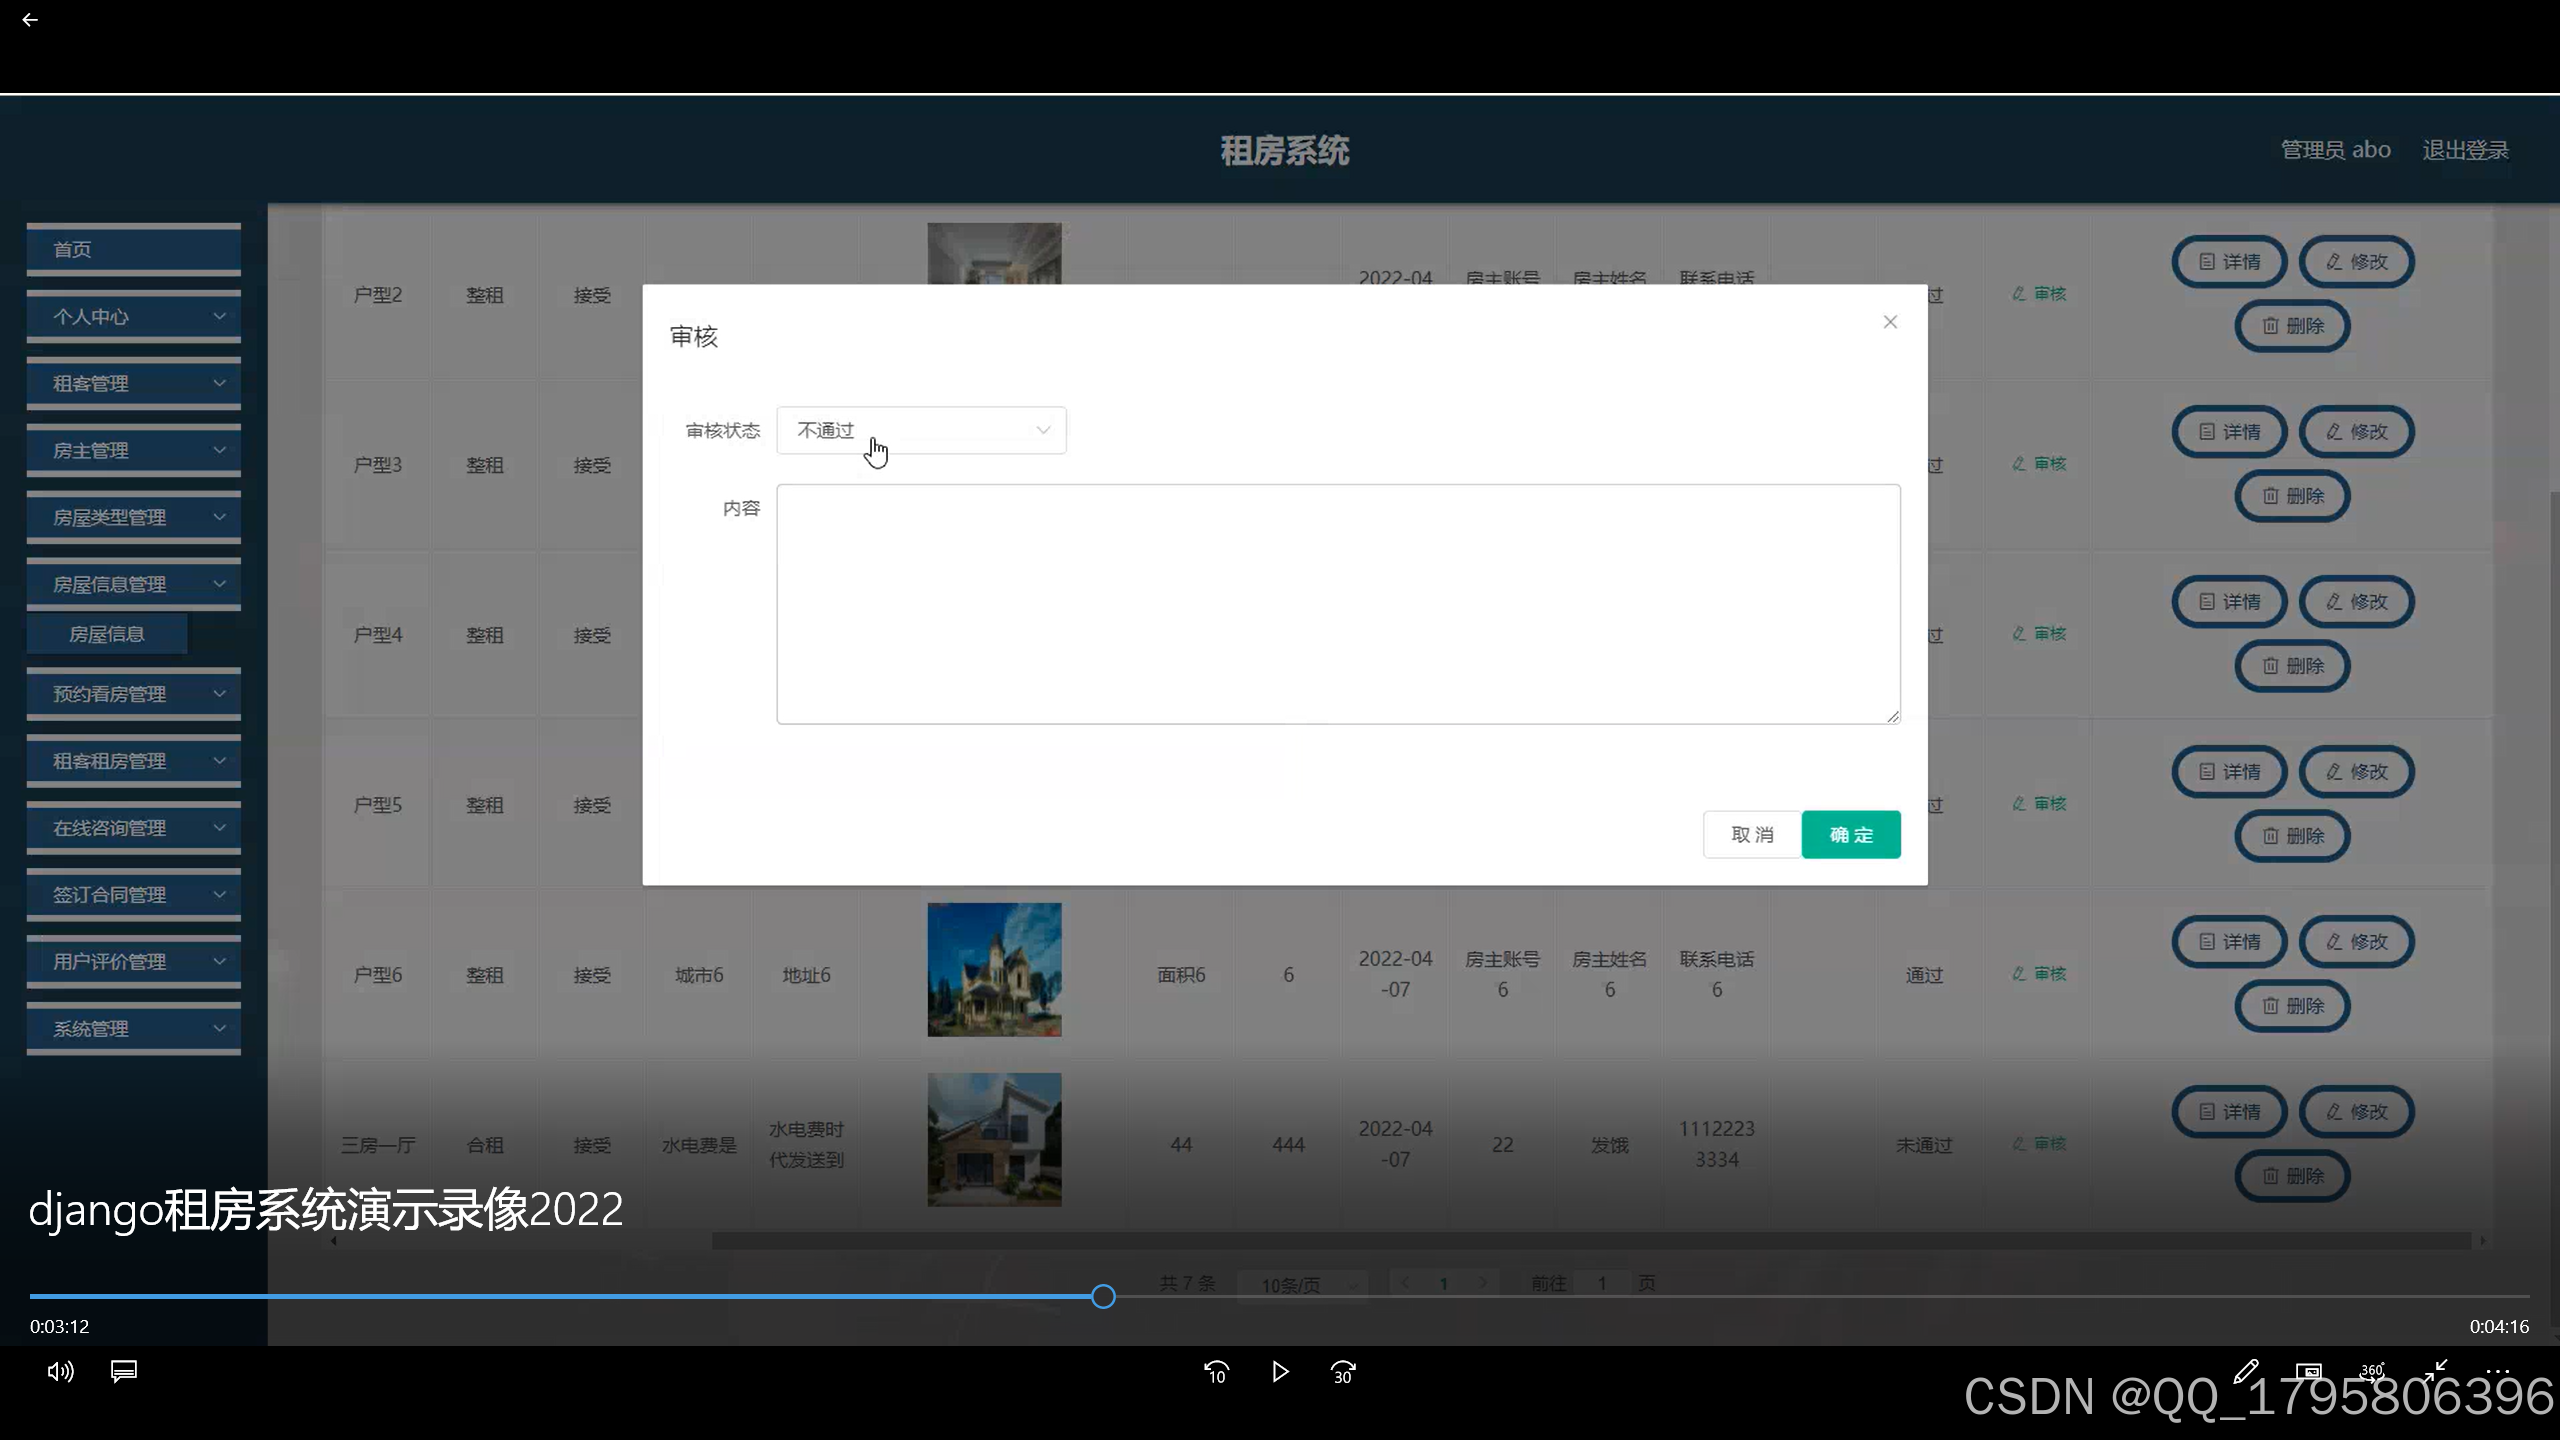Collapse 房屋信息管理 sidebar menu

coord(134,584)
